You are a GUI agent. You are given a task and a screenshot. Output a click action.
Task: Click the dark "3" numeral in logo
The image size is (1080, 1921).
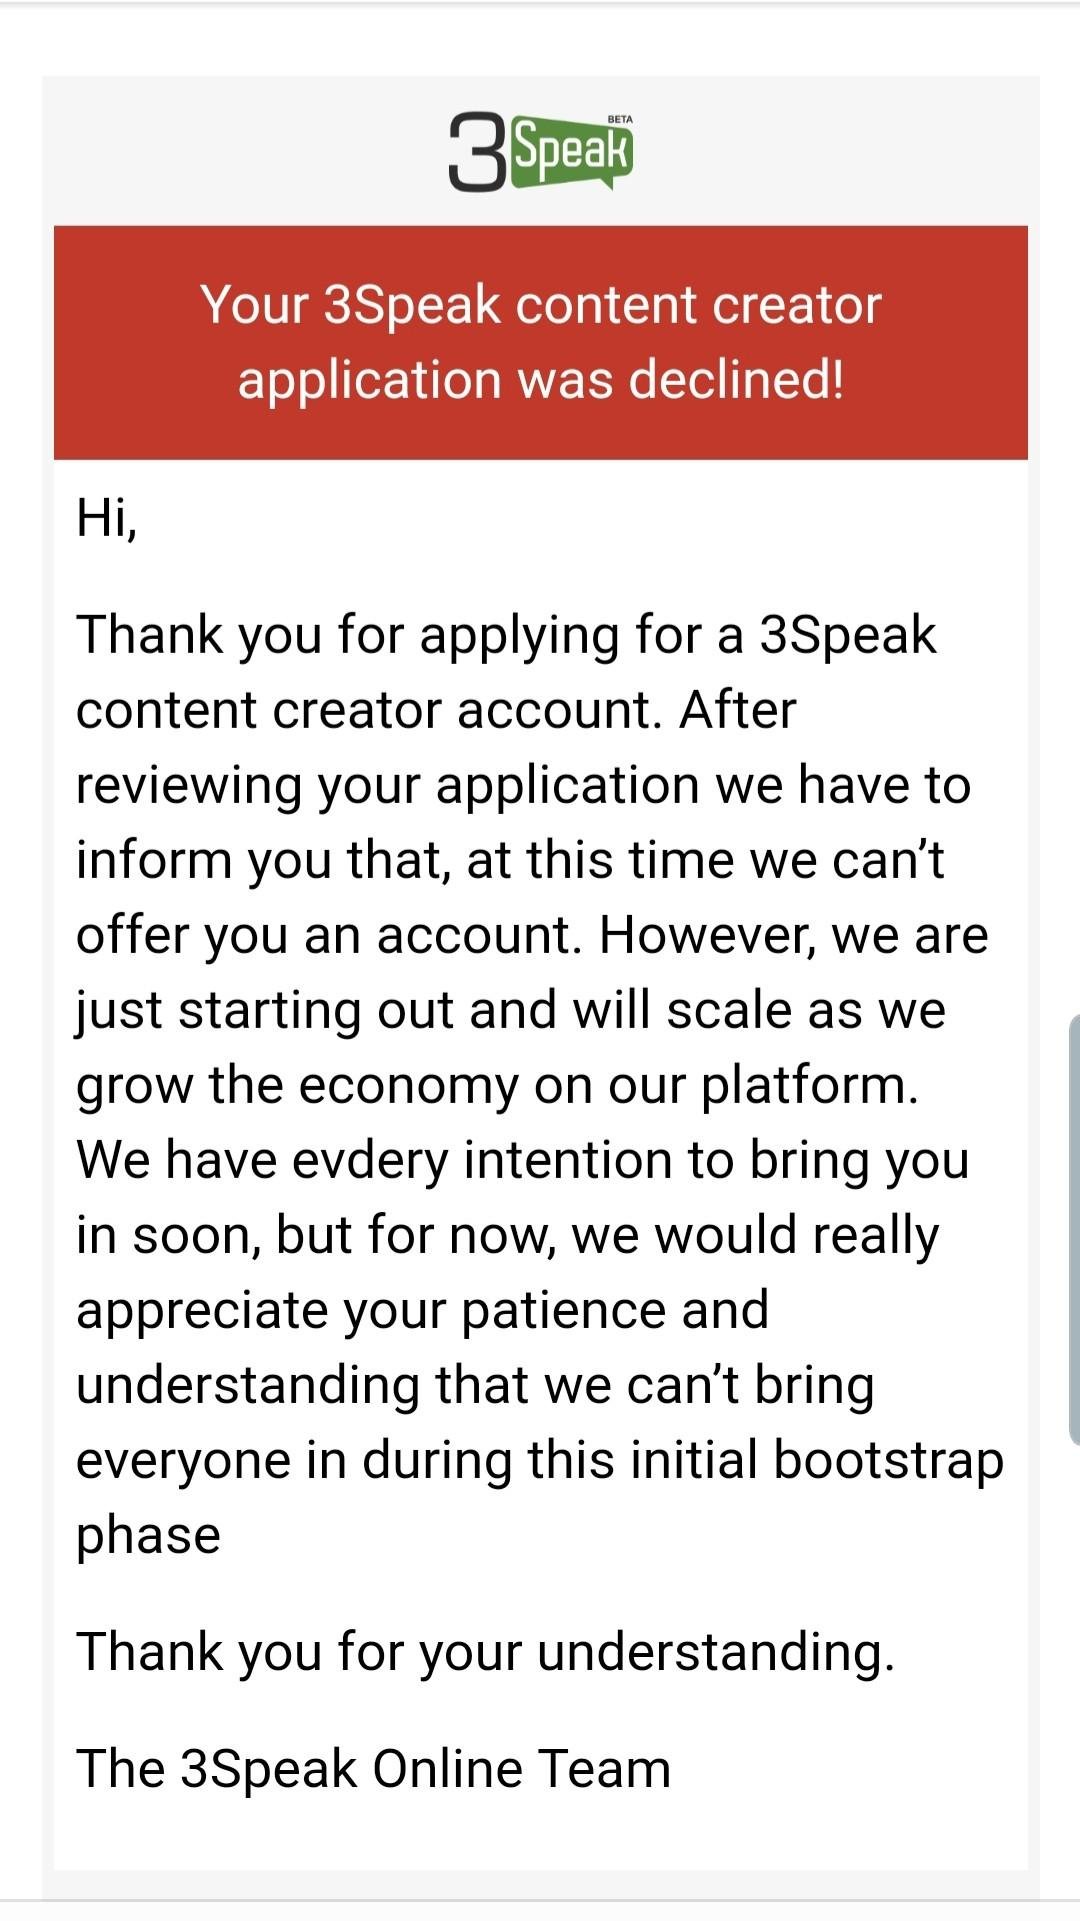pyautogui.click(x=477, y=152)
